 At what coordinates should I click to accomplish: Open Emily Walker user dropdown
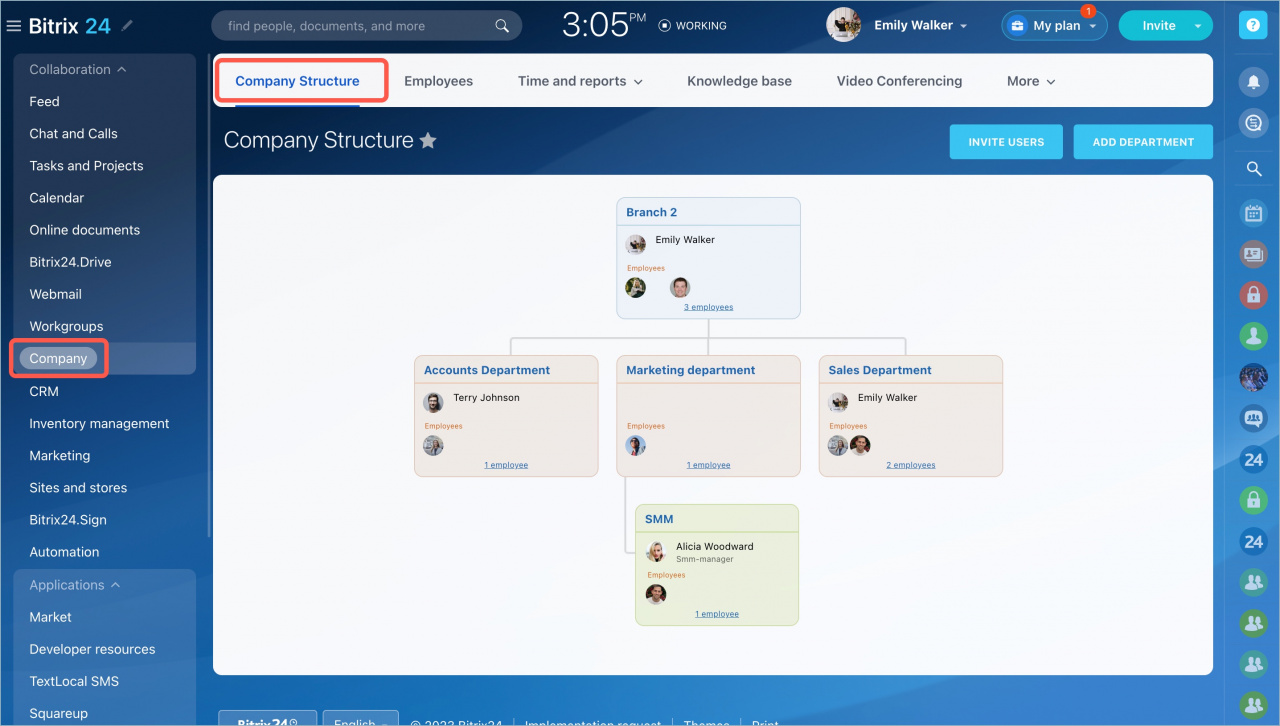tap(920, 26)
